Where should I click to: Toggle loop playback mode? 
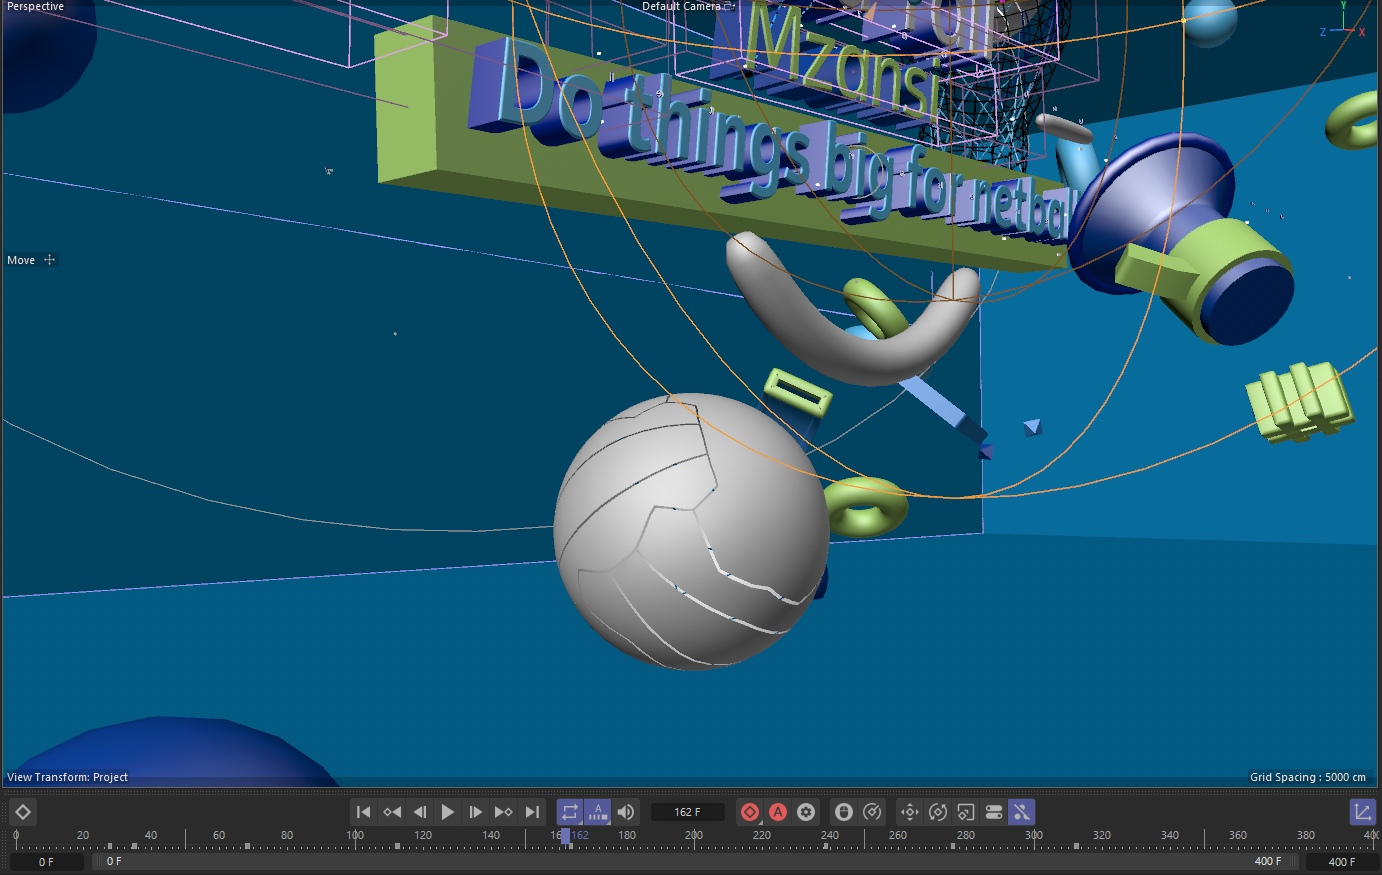tap(570, 812)
